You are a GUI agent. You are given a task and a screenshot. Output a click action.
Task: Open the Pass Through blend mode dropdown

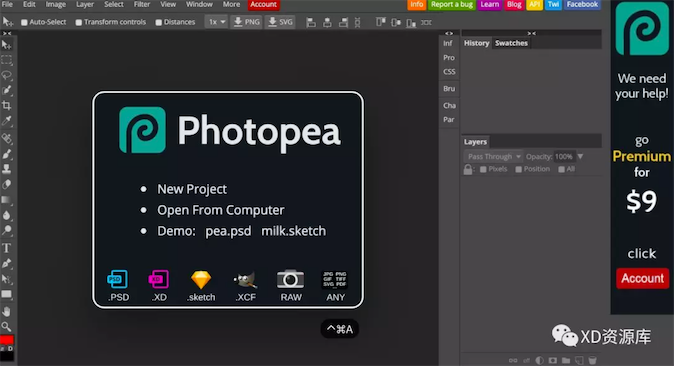493,157
